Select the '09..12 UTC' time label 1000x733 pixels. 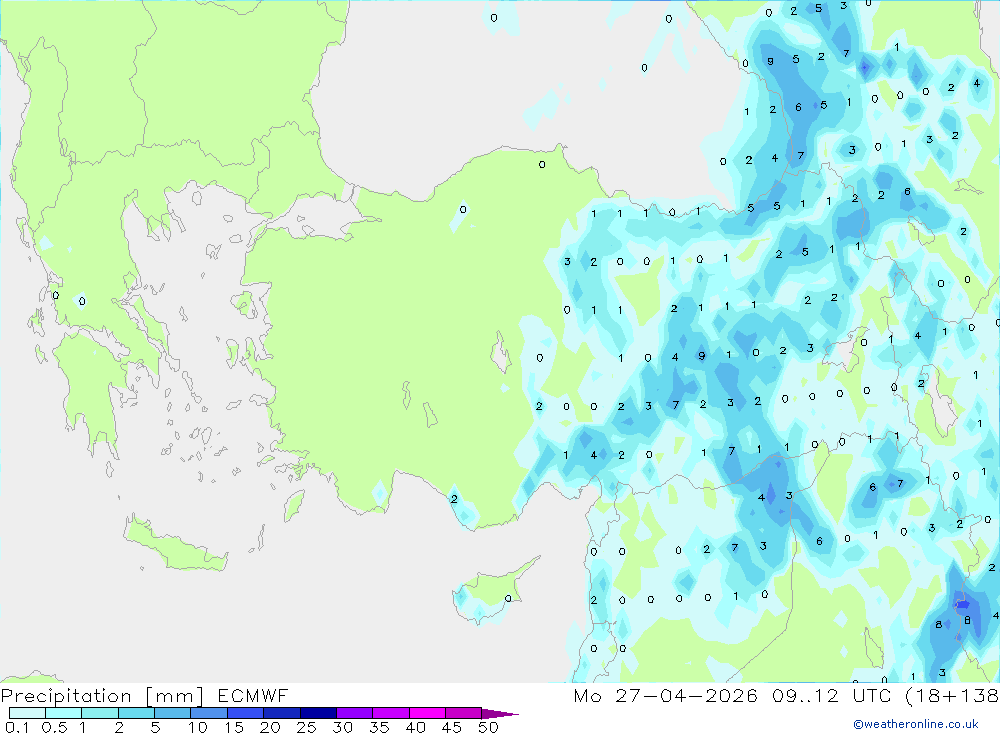(x=831, y=695)
